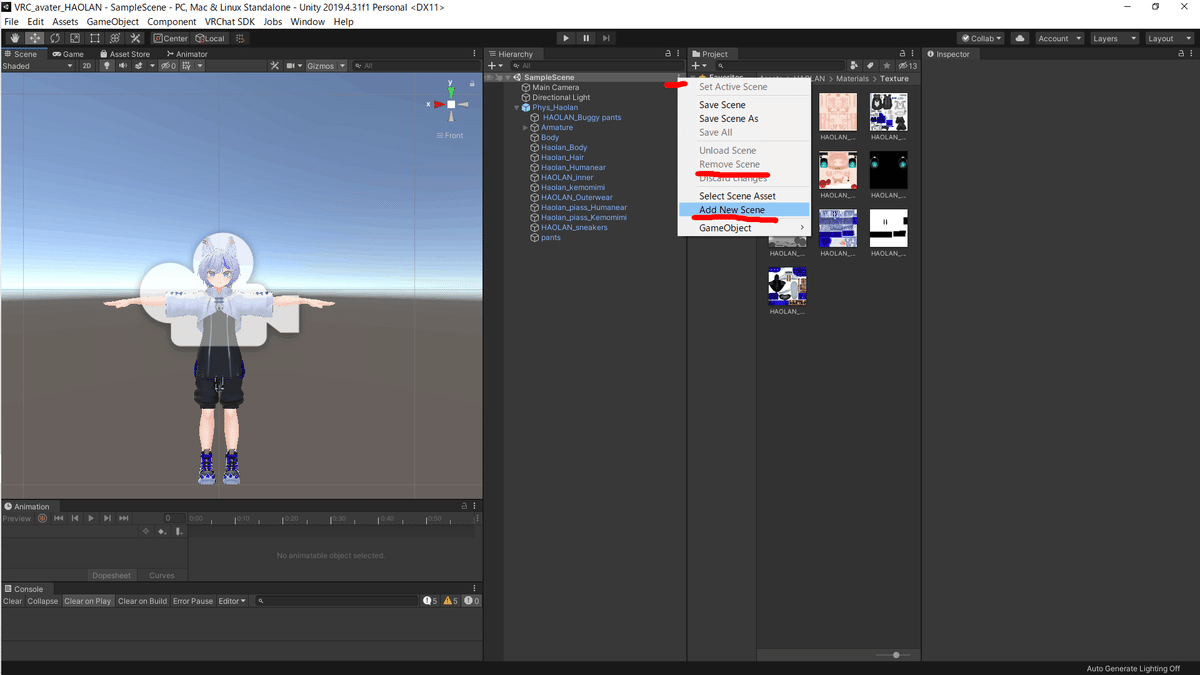Switch to the Game tab
This screenshot has width=1200, height=675.
click(x=69, y=53)
